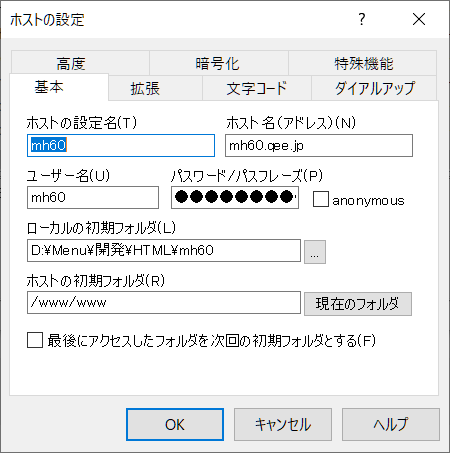Click the question mark help icon in title bar
The width and height of the screenshot is (450, 453).
click(362, 19)
